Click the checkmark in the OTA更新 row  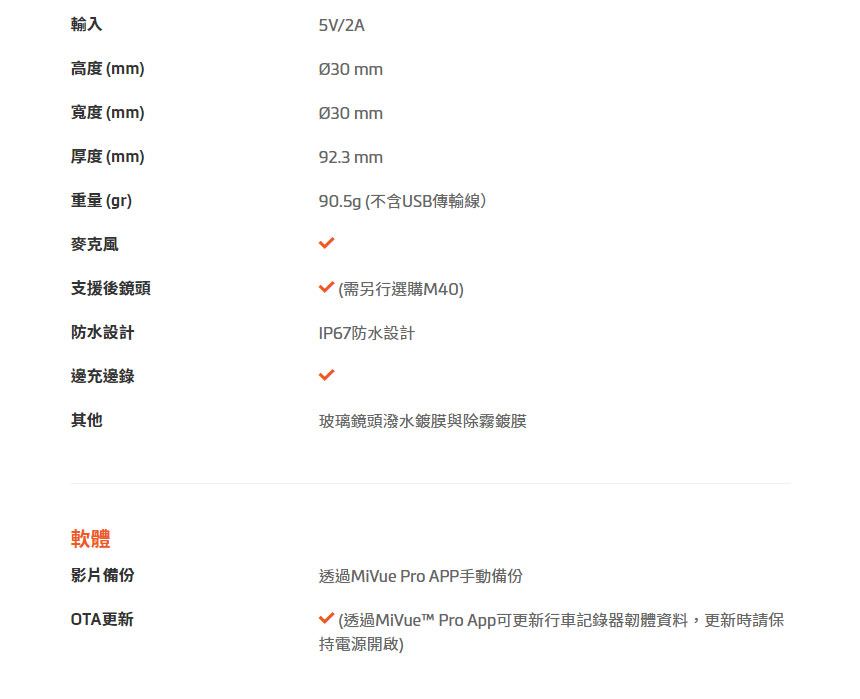(x=326, y=619)
